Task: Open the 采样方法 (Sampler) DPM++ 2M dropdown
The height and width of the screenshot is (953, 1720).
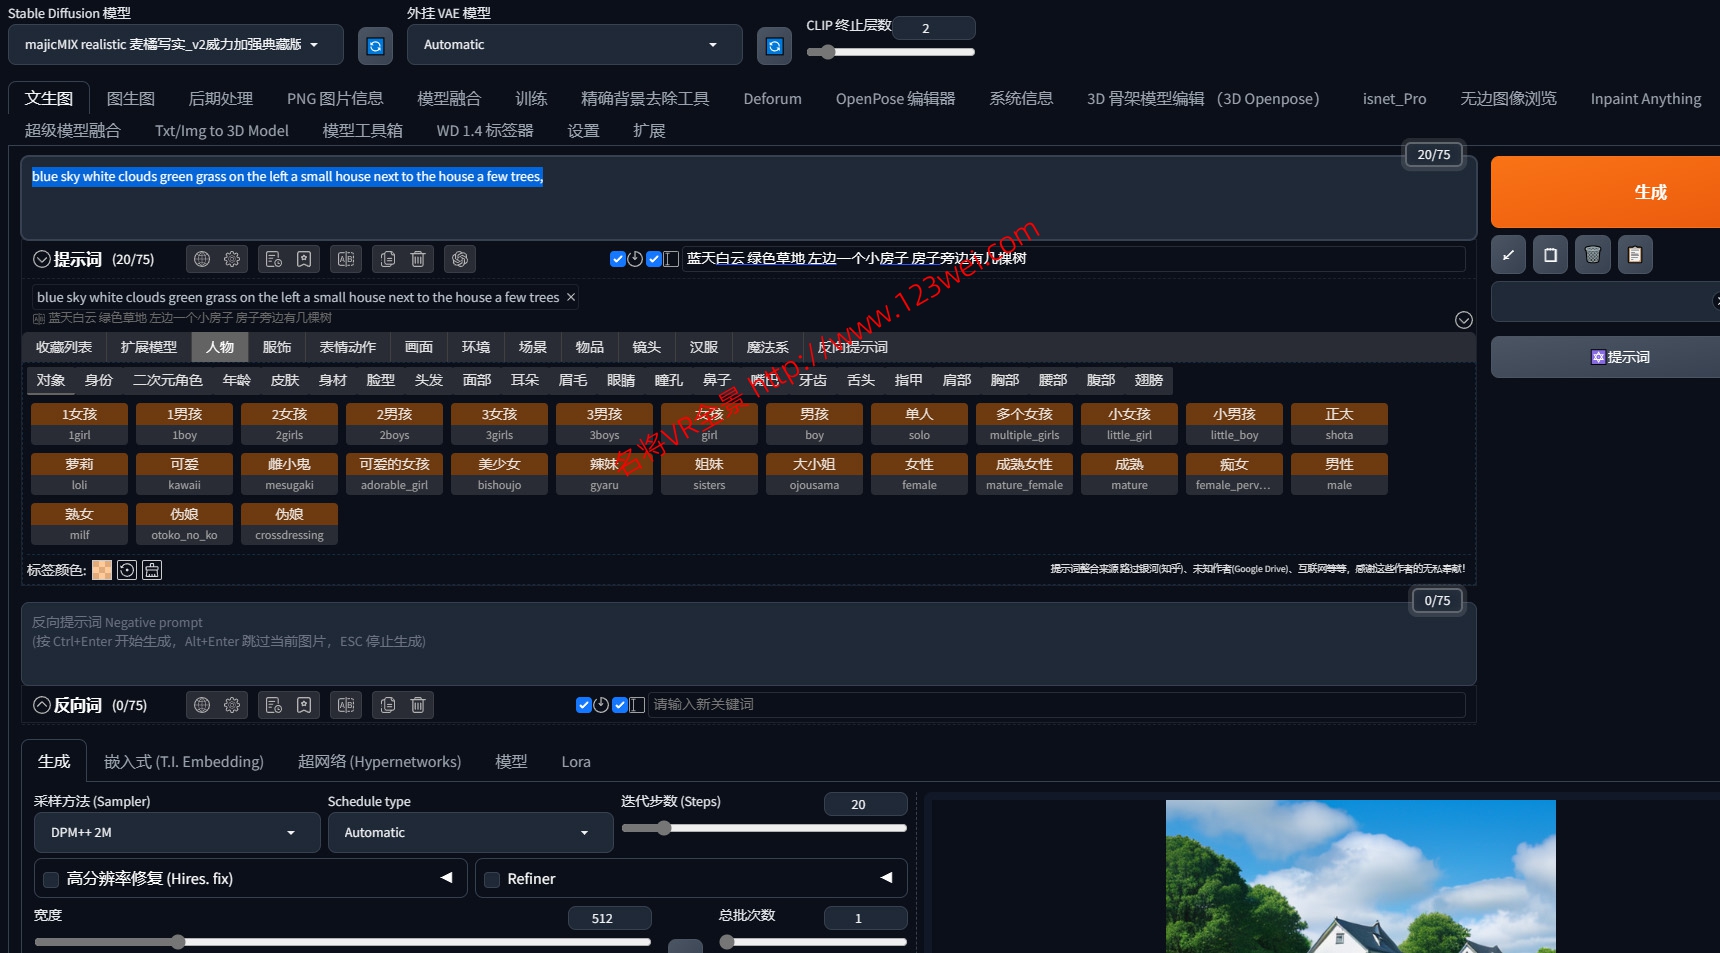Action: click(x=177, y=833)
